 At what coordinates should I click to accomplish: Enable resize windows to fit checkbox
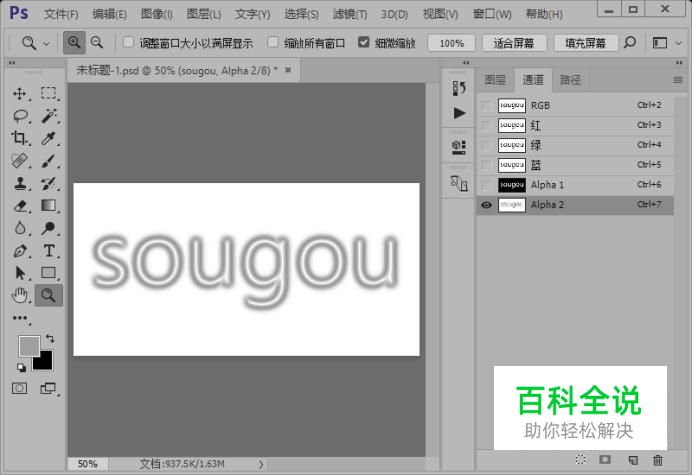click(x=128, y=42)
